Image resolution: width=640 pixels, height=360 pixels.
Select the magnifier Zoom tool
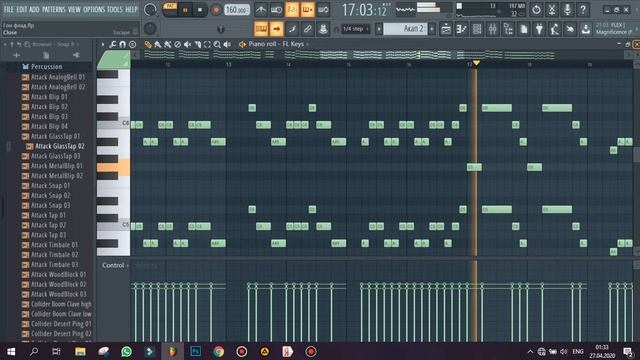217,44
